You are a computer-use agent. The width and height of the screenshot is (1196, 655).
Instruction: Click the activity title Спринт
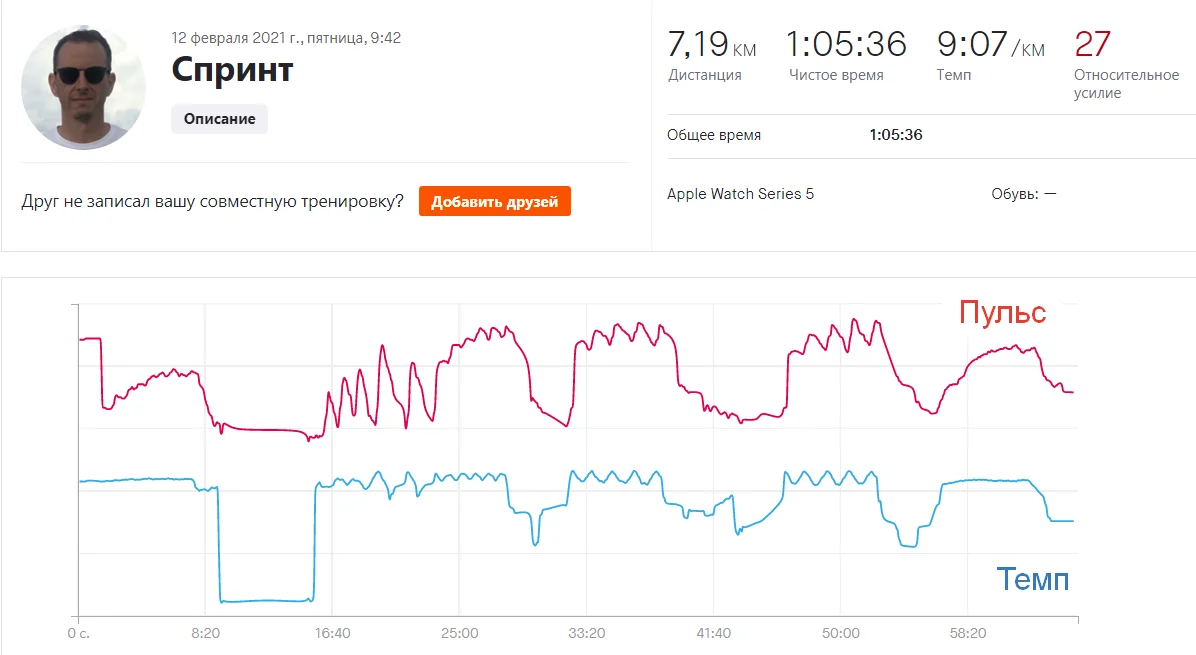[x=232, y=69]
